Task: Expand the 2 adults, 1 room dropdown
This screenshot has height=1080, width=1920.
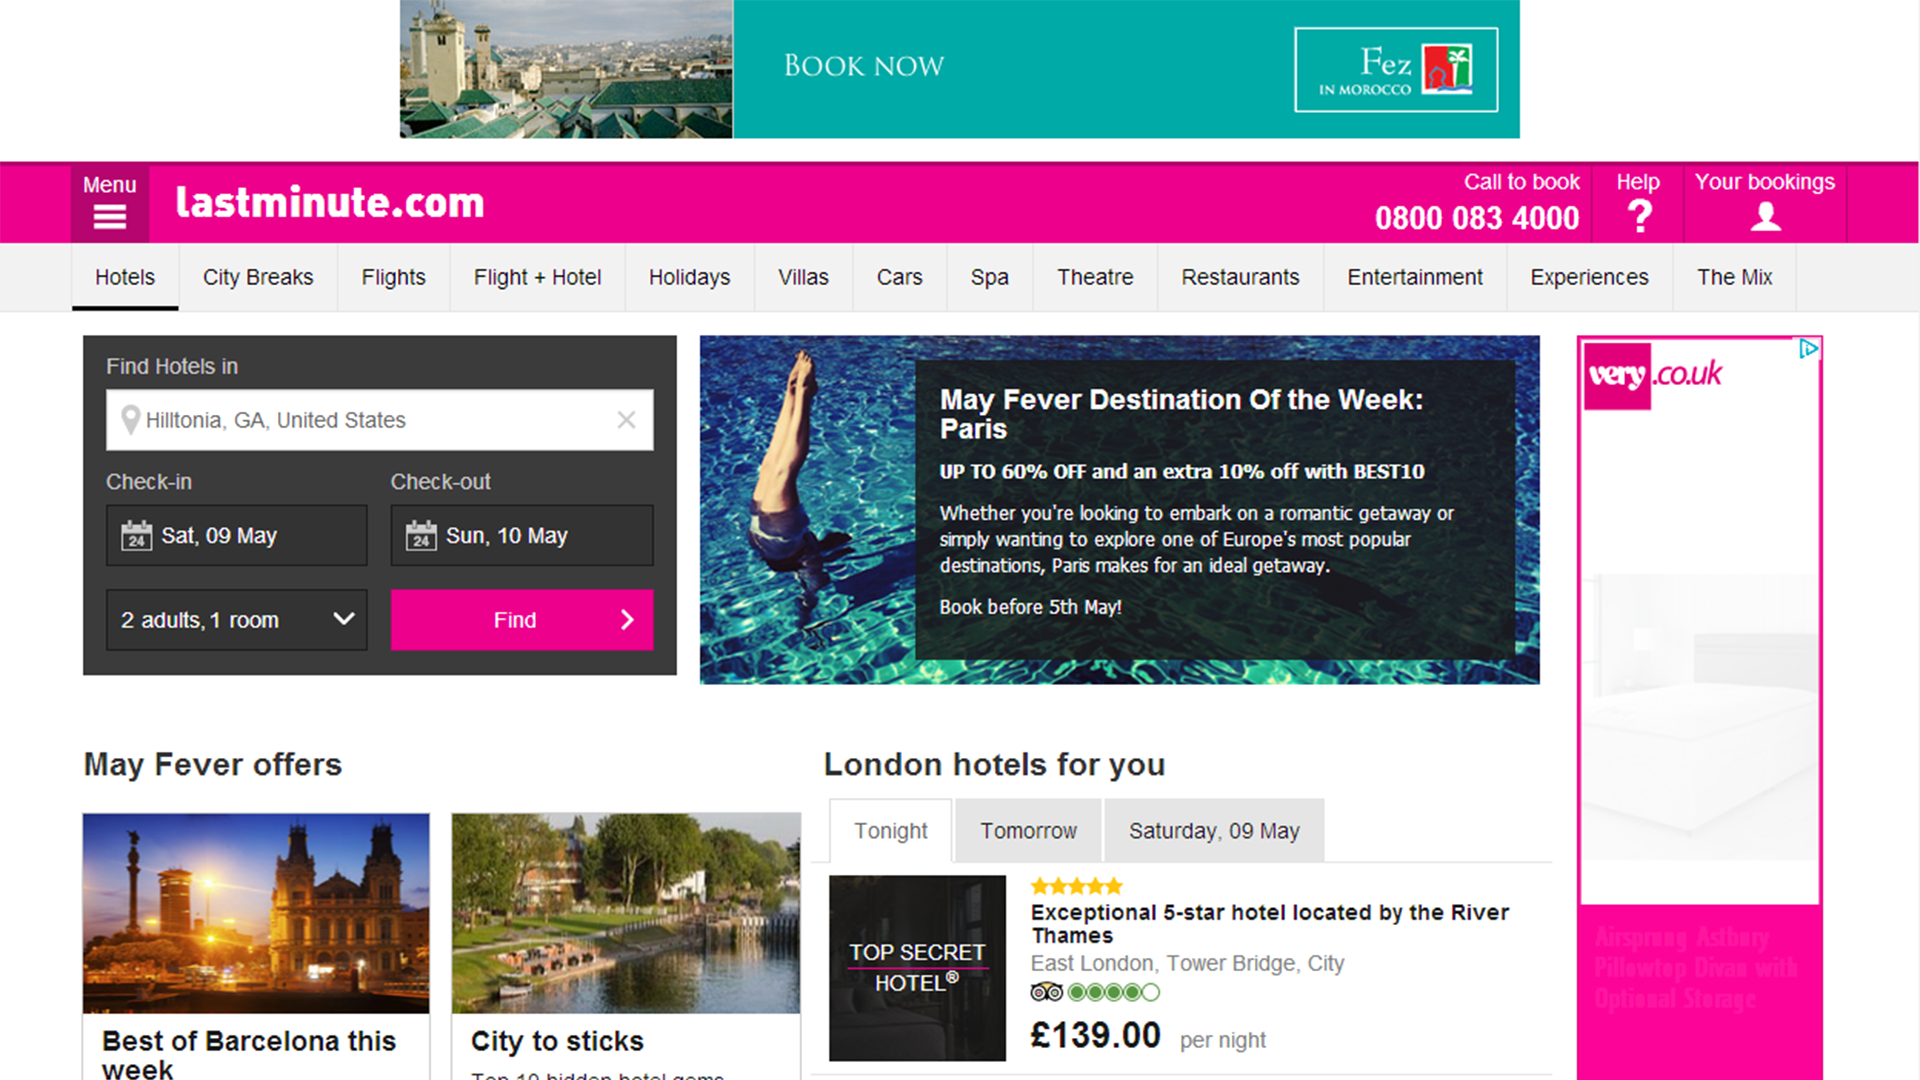Action: [237, 620]
